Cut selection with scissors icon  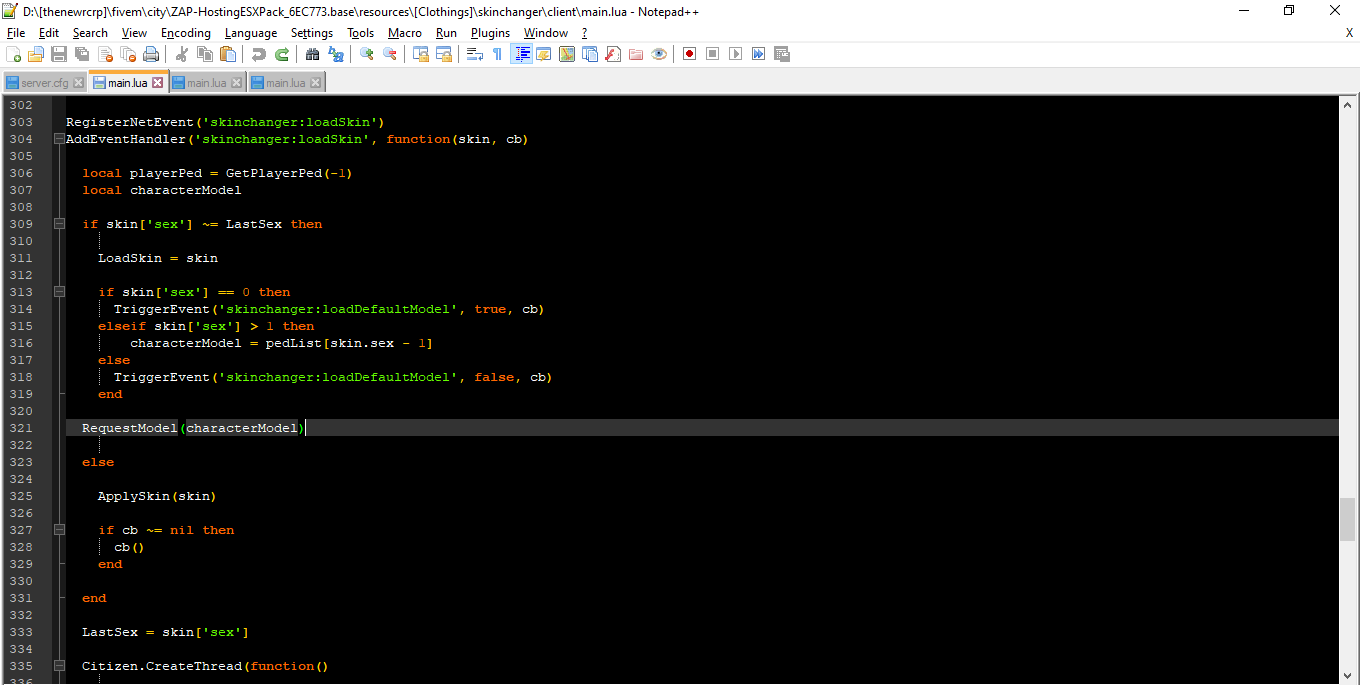pos(182,54)
